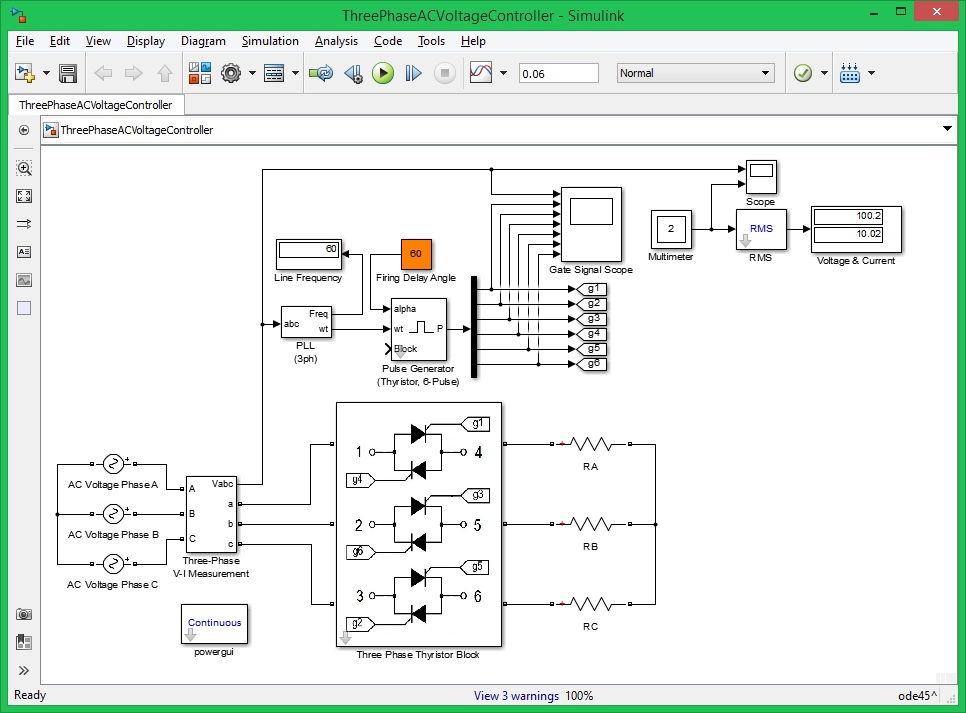This screenshot has width=966, height=713.
Task: Click the Build Model icon
Action: coord(850,73)
